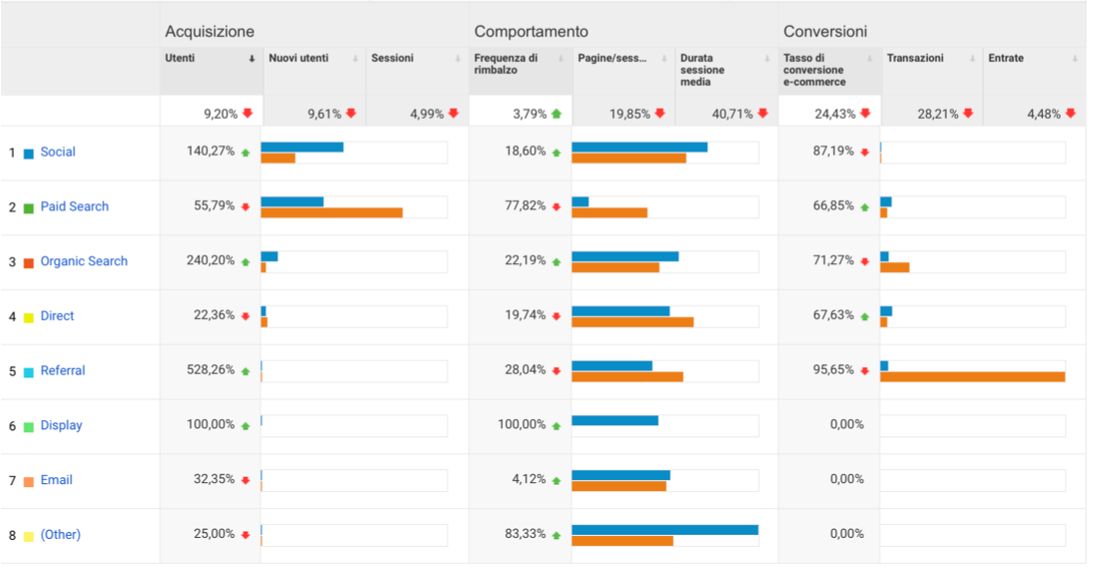
Task: Click the sort arrow on Nuovi utenti column
Action: tap(356, 59)
